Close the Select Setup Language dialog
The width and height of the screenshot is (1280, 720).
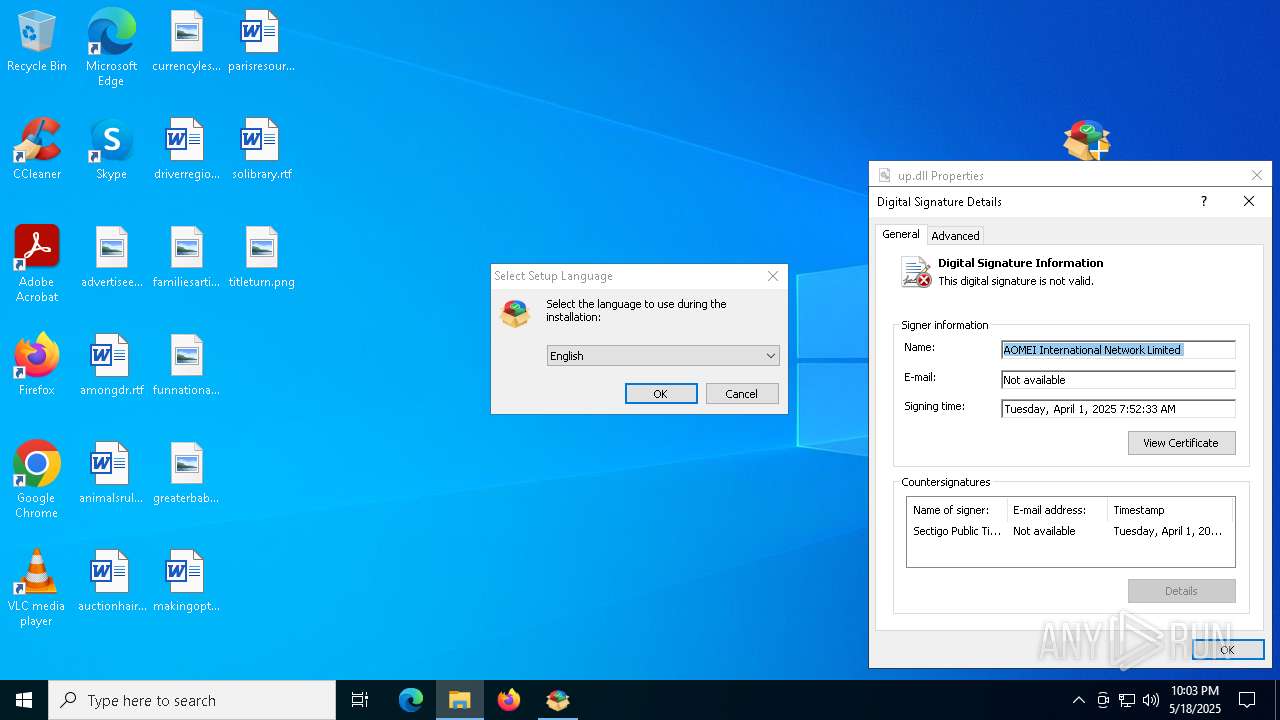[x=773, y=276]
